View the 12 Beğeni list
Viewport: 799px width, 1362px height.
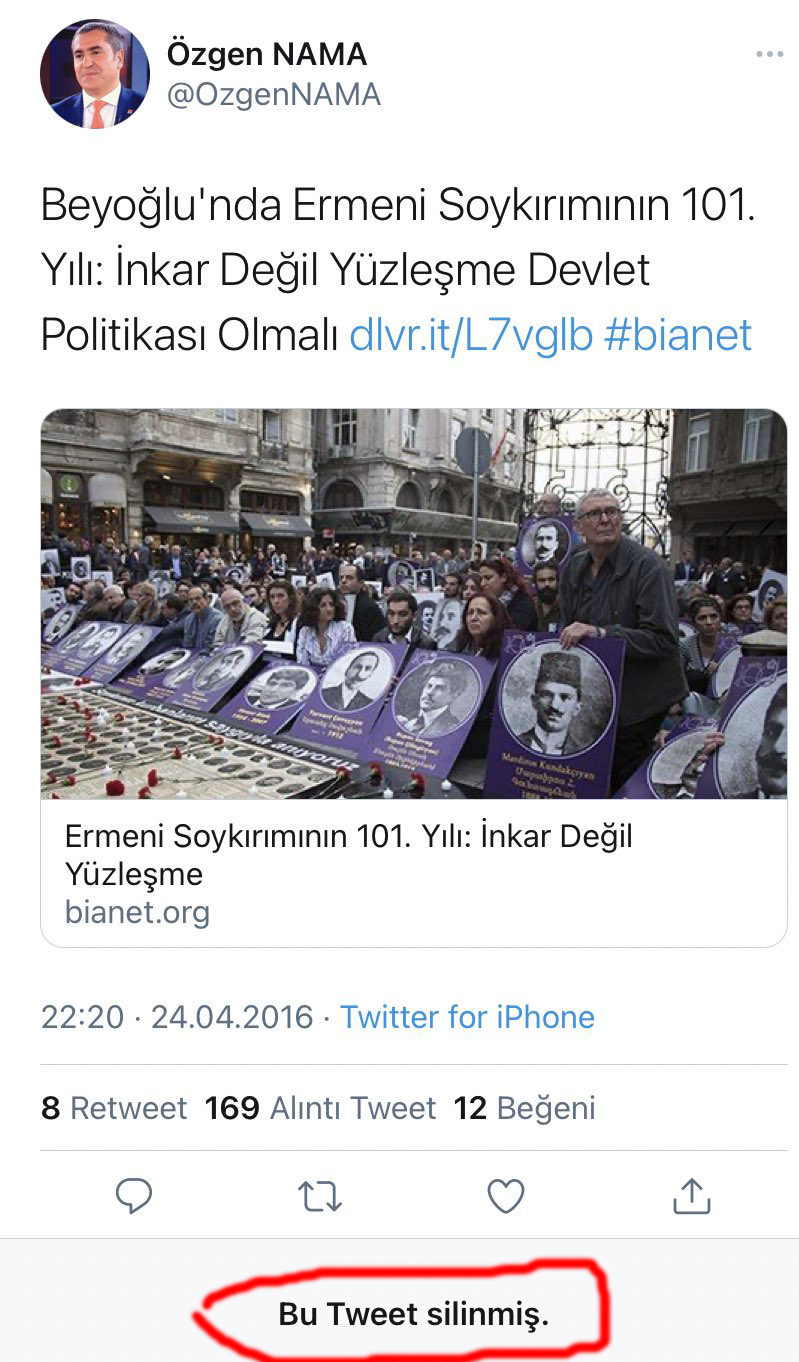tap(525, 1108)
